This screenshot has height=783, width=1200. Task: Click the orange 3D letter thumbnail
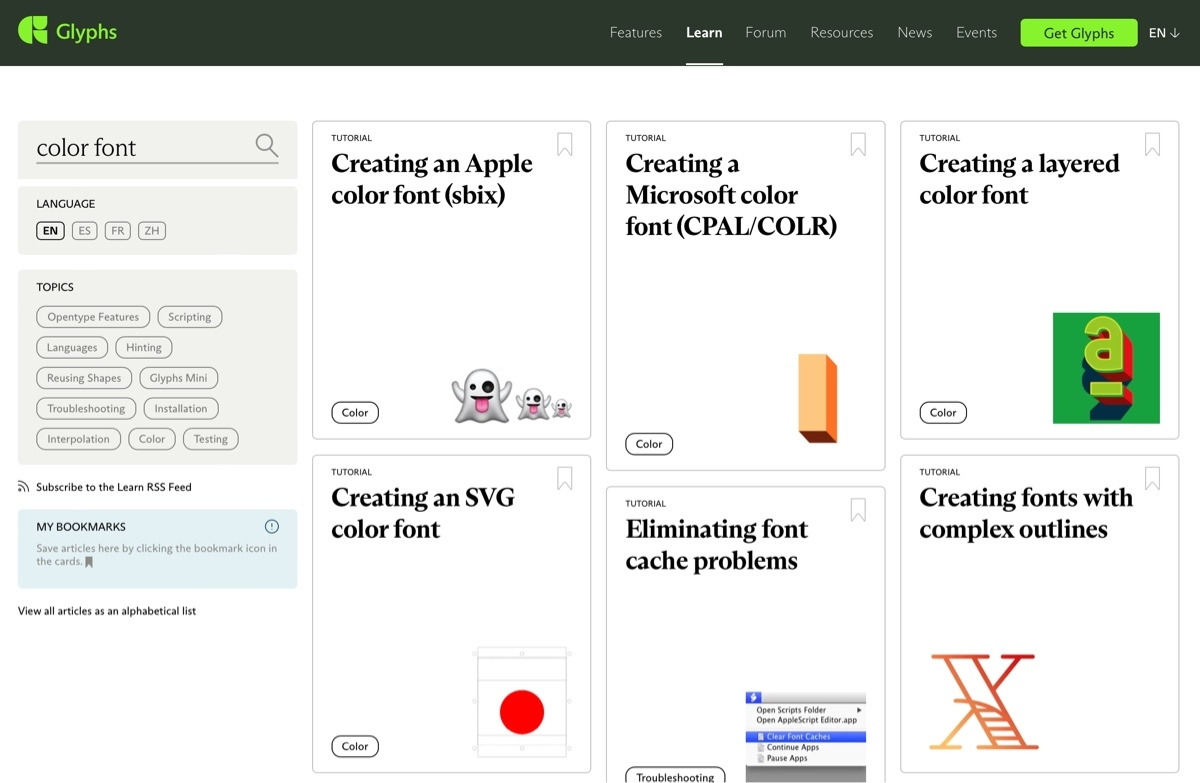click(818, 398)
